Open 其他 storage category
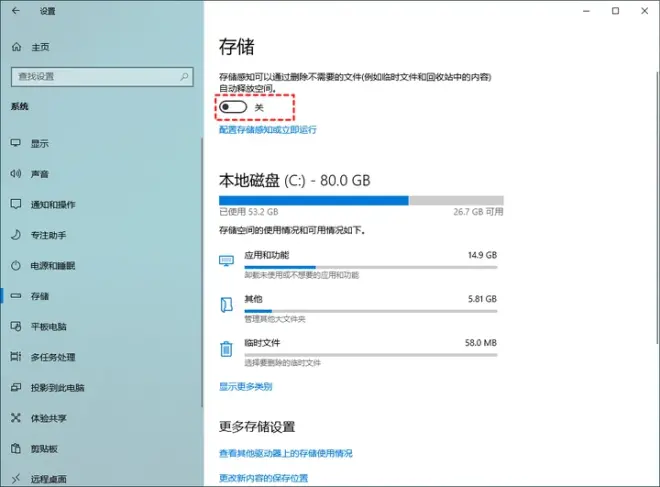The image size is (660, 487). pyautogui.click(x=358, y=309)
